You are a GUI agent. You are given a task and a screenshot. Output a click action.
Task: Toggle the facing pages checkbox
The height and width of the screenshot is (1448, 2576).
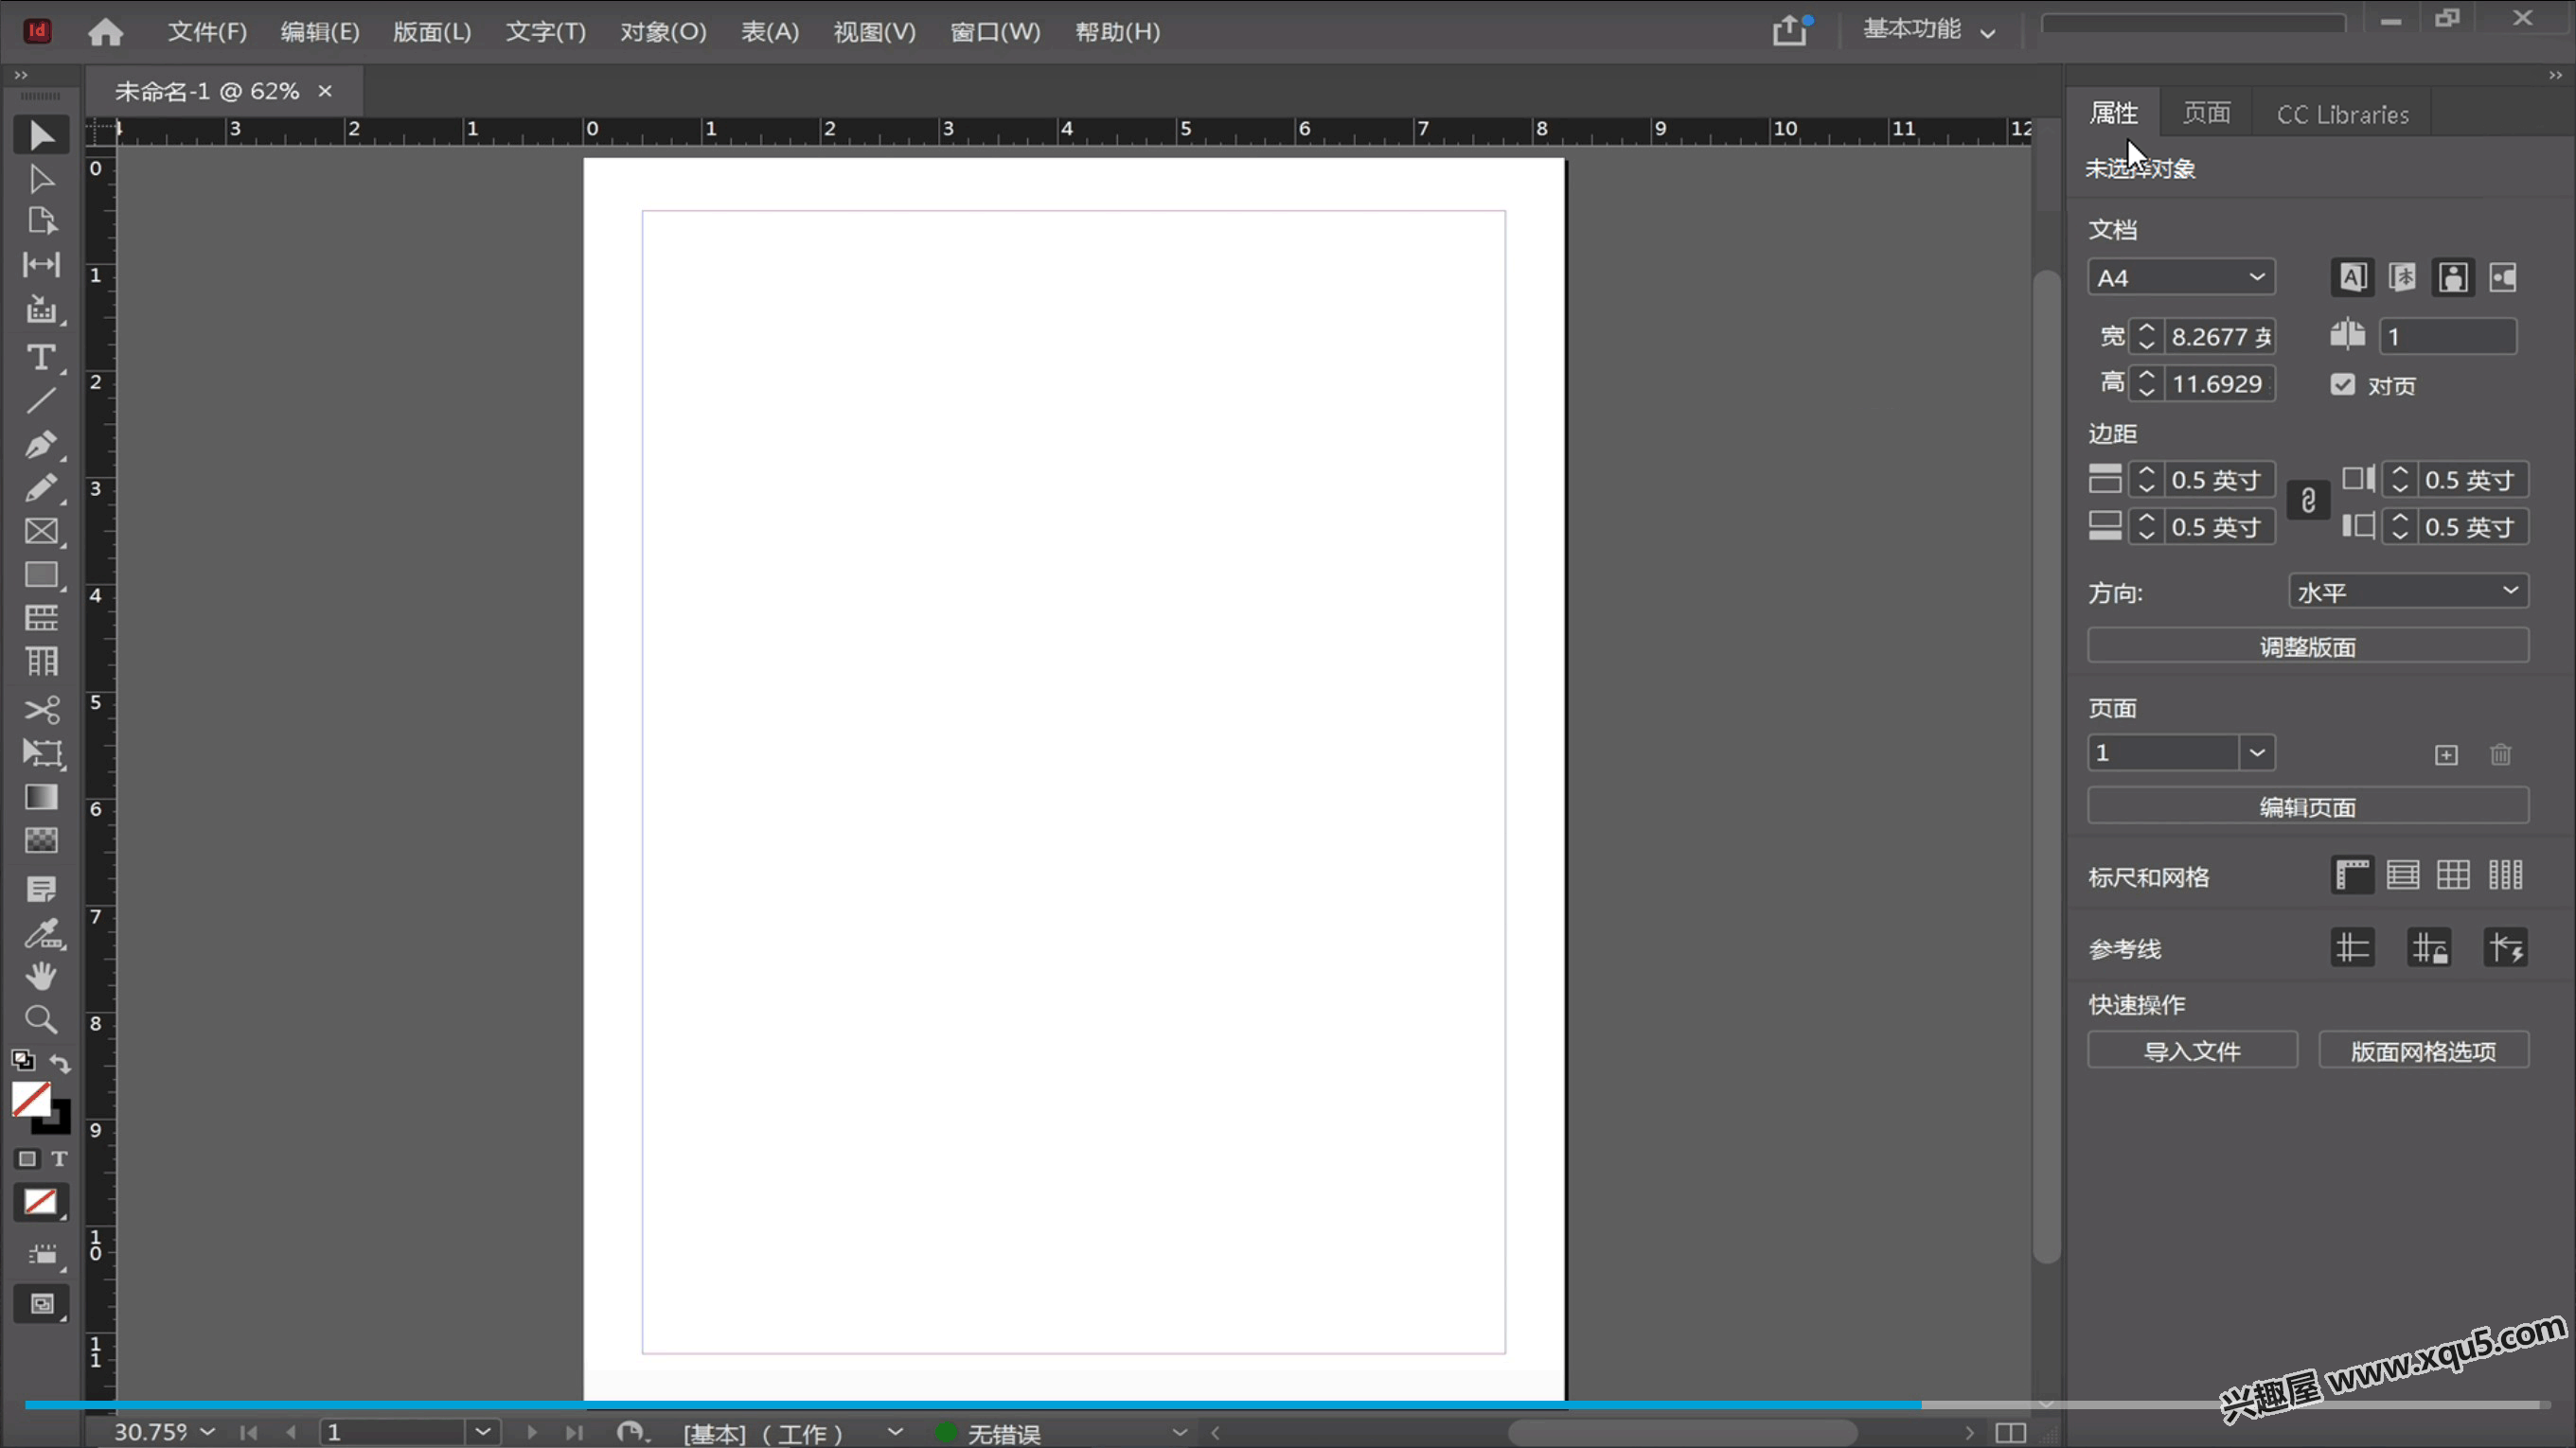2343,385
